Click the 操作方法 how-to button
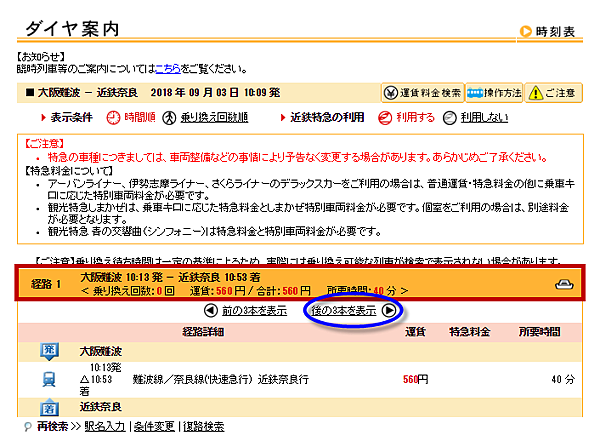 click(494, 93)
